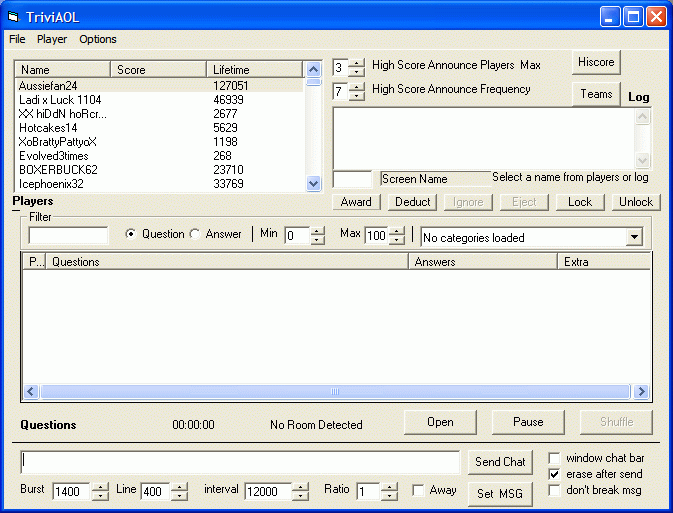
Task: Select player Evolved3times in the list
Action: pyautogui.click(x=159, y=156)
